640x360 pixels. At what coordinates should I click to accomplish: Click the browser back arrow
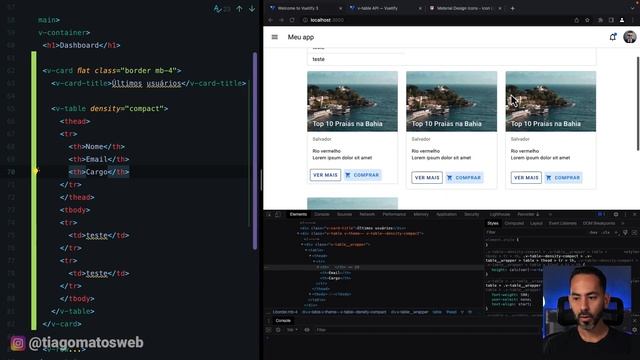(x=271, y=20)
